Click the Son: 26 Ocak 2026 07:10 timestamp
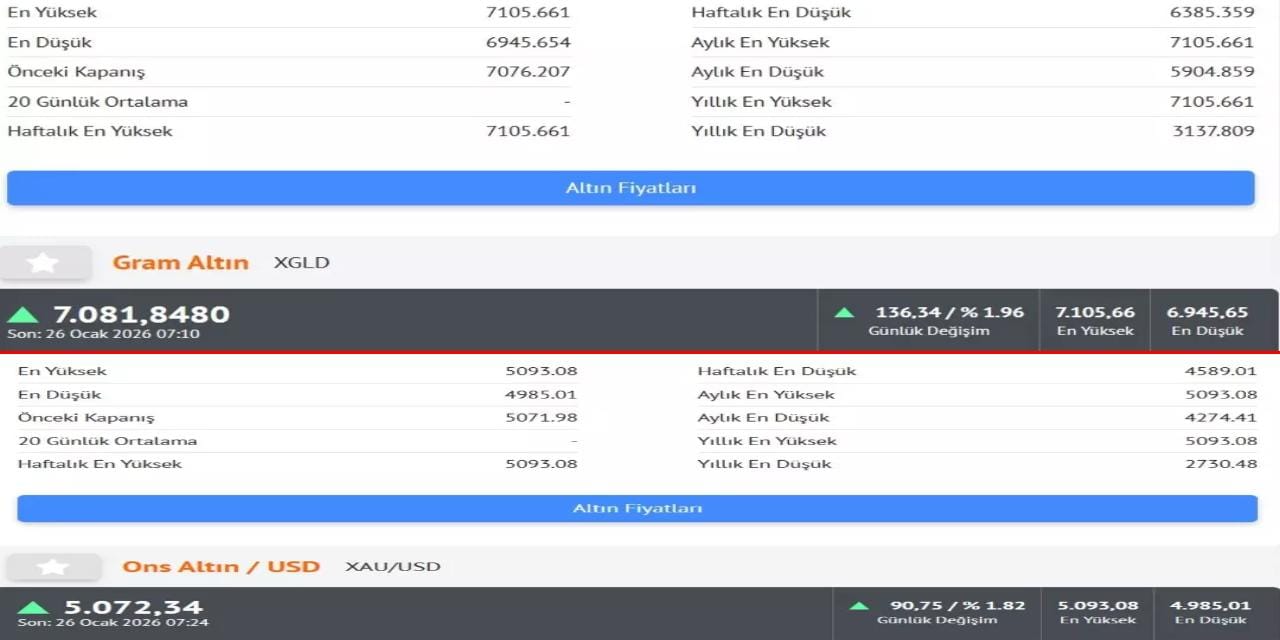The height and width of the screenshot is (640, 1280). [x=103, y=334]
